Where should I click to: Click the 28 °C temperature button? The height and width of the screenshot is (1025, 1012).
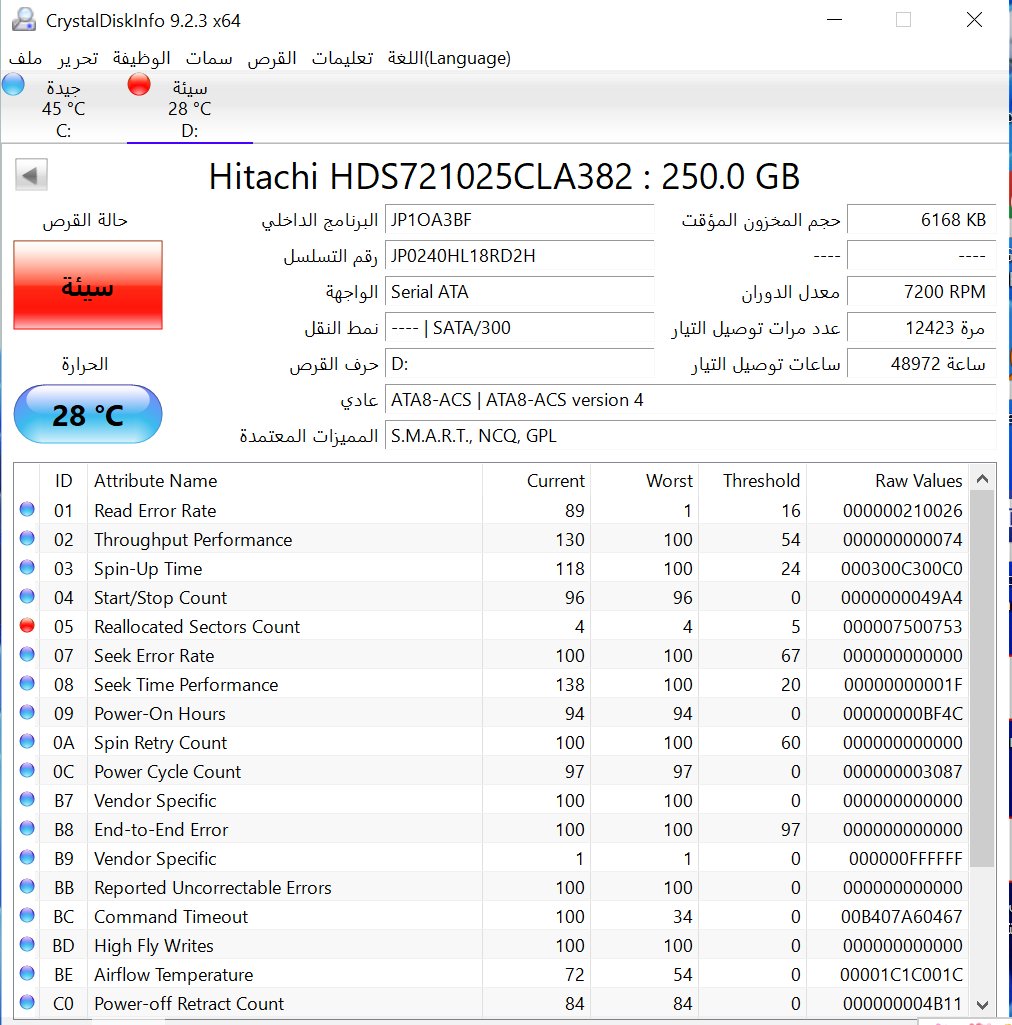(88, 414)
